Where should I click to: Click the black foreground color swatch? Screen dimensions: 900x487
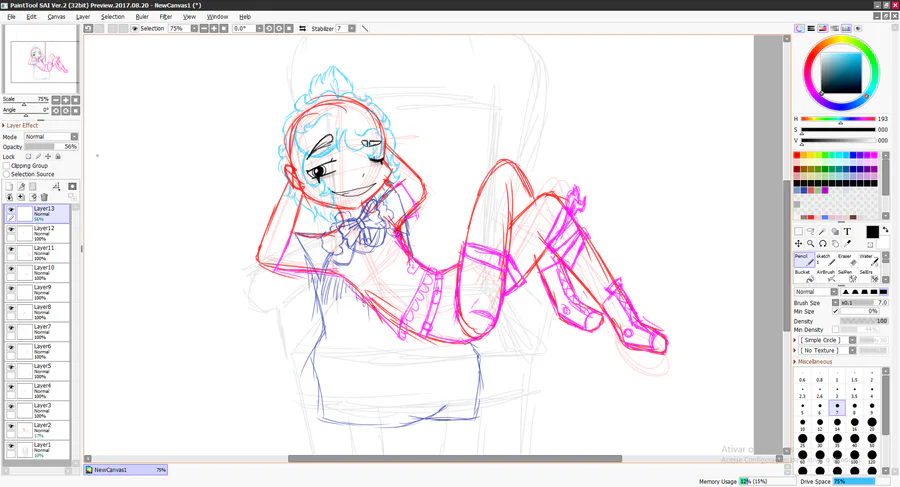pyautogui.click(x=872, y=231)
